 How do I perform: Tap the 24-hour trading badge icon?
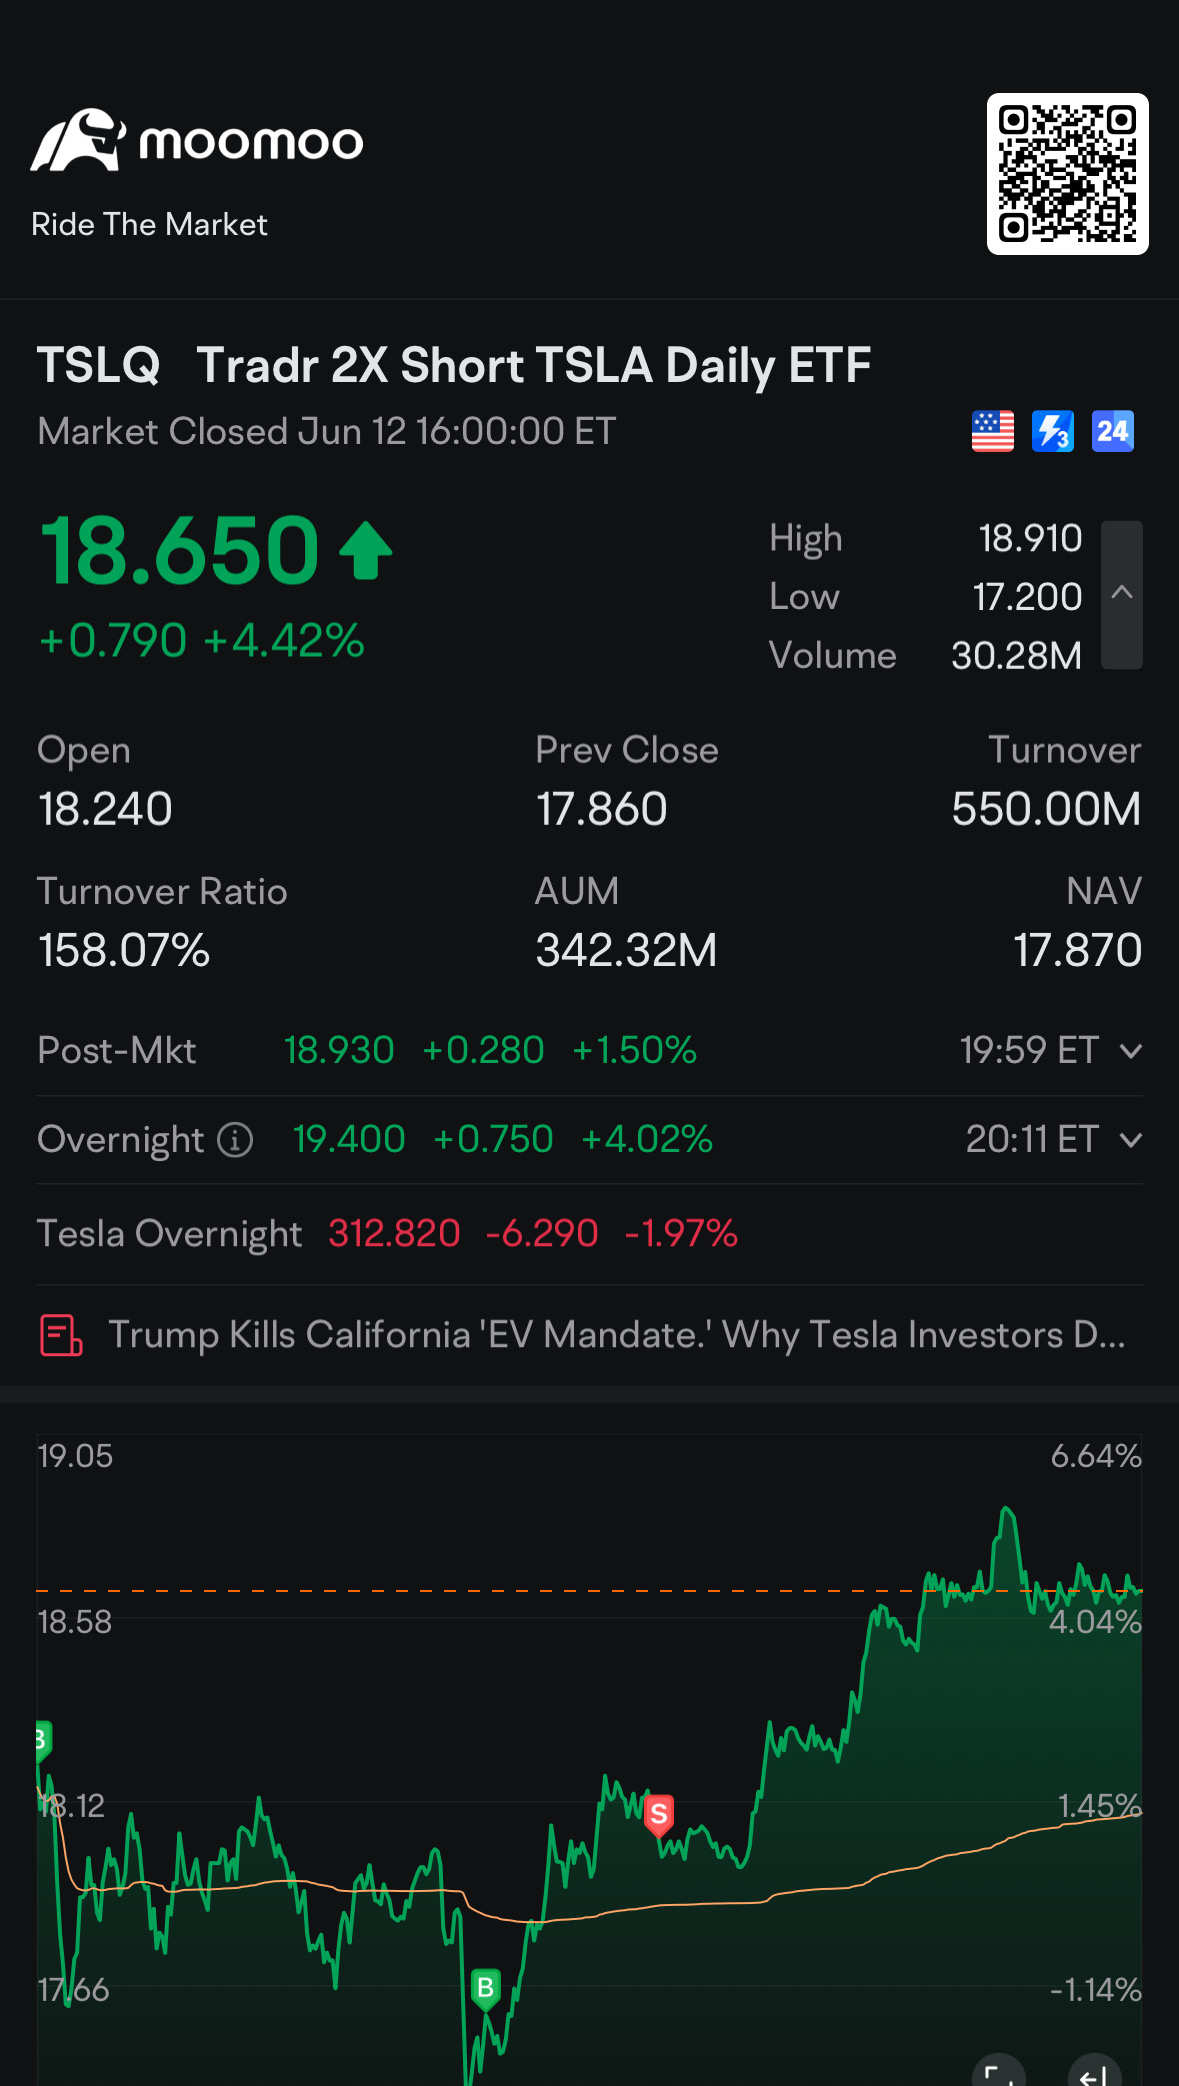tap(1113, 431)
